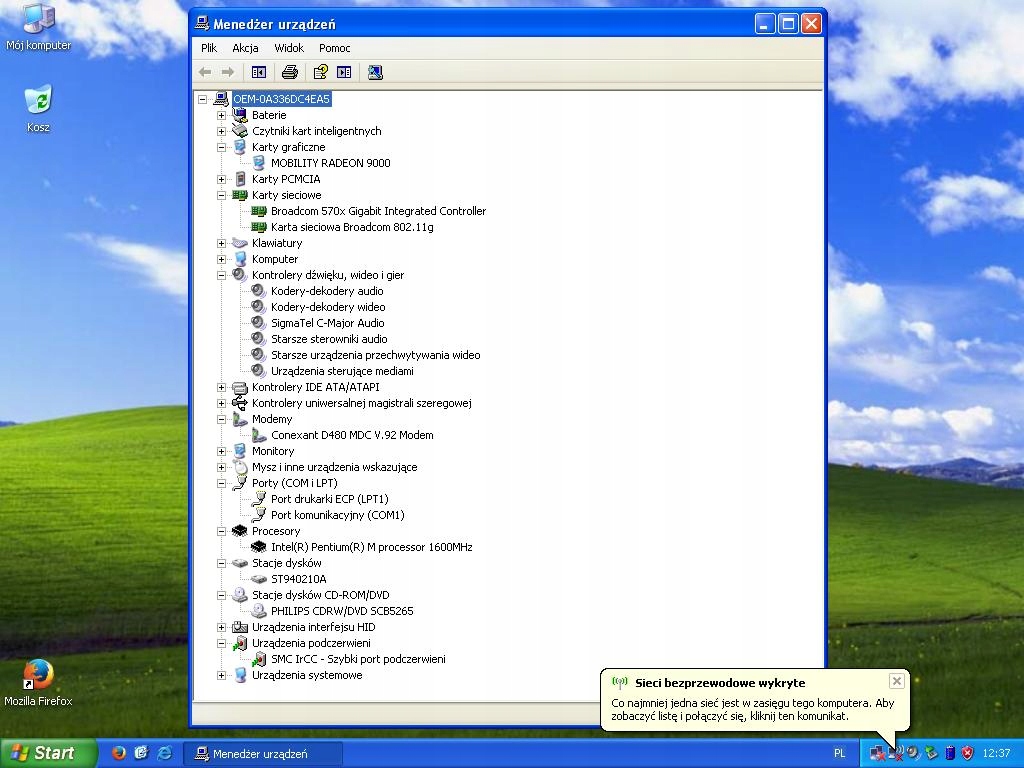Click the Back arrow in the toolbar
Viewport: 1024px width, 768px height.
[205, 72]
